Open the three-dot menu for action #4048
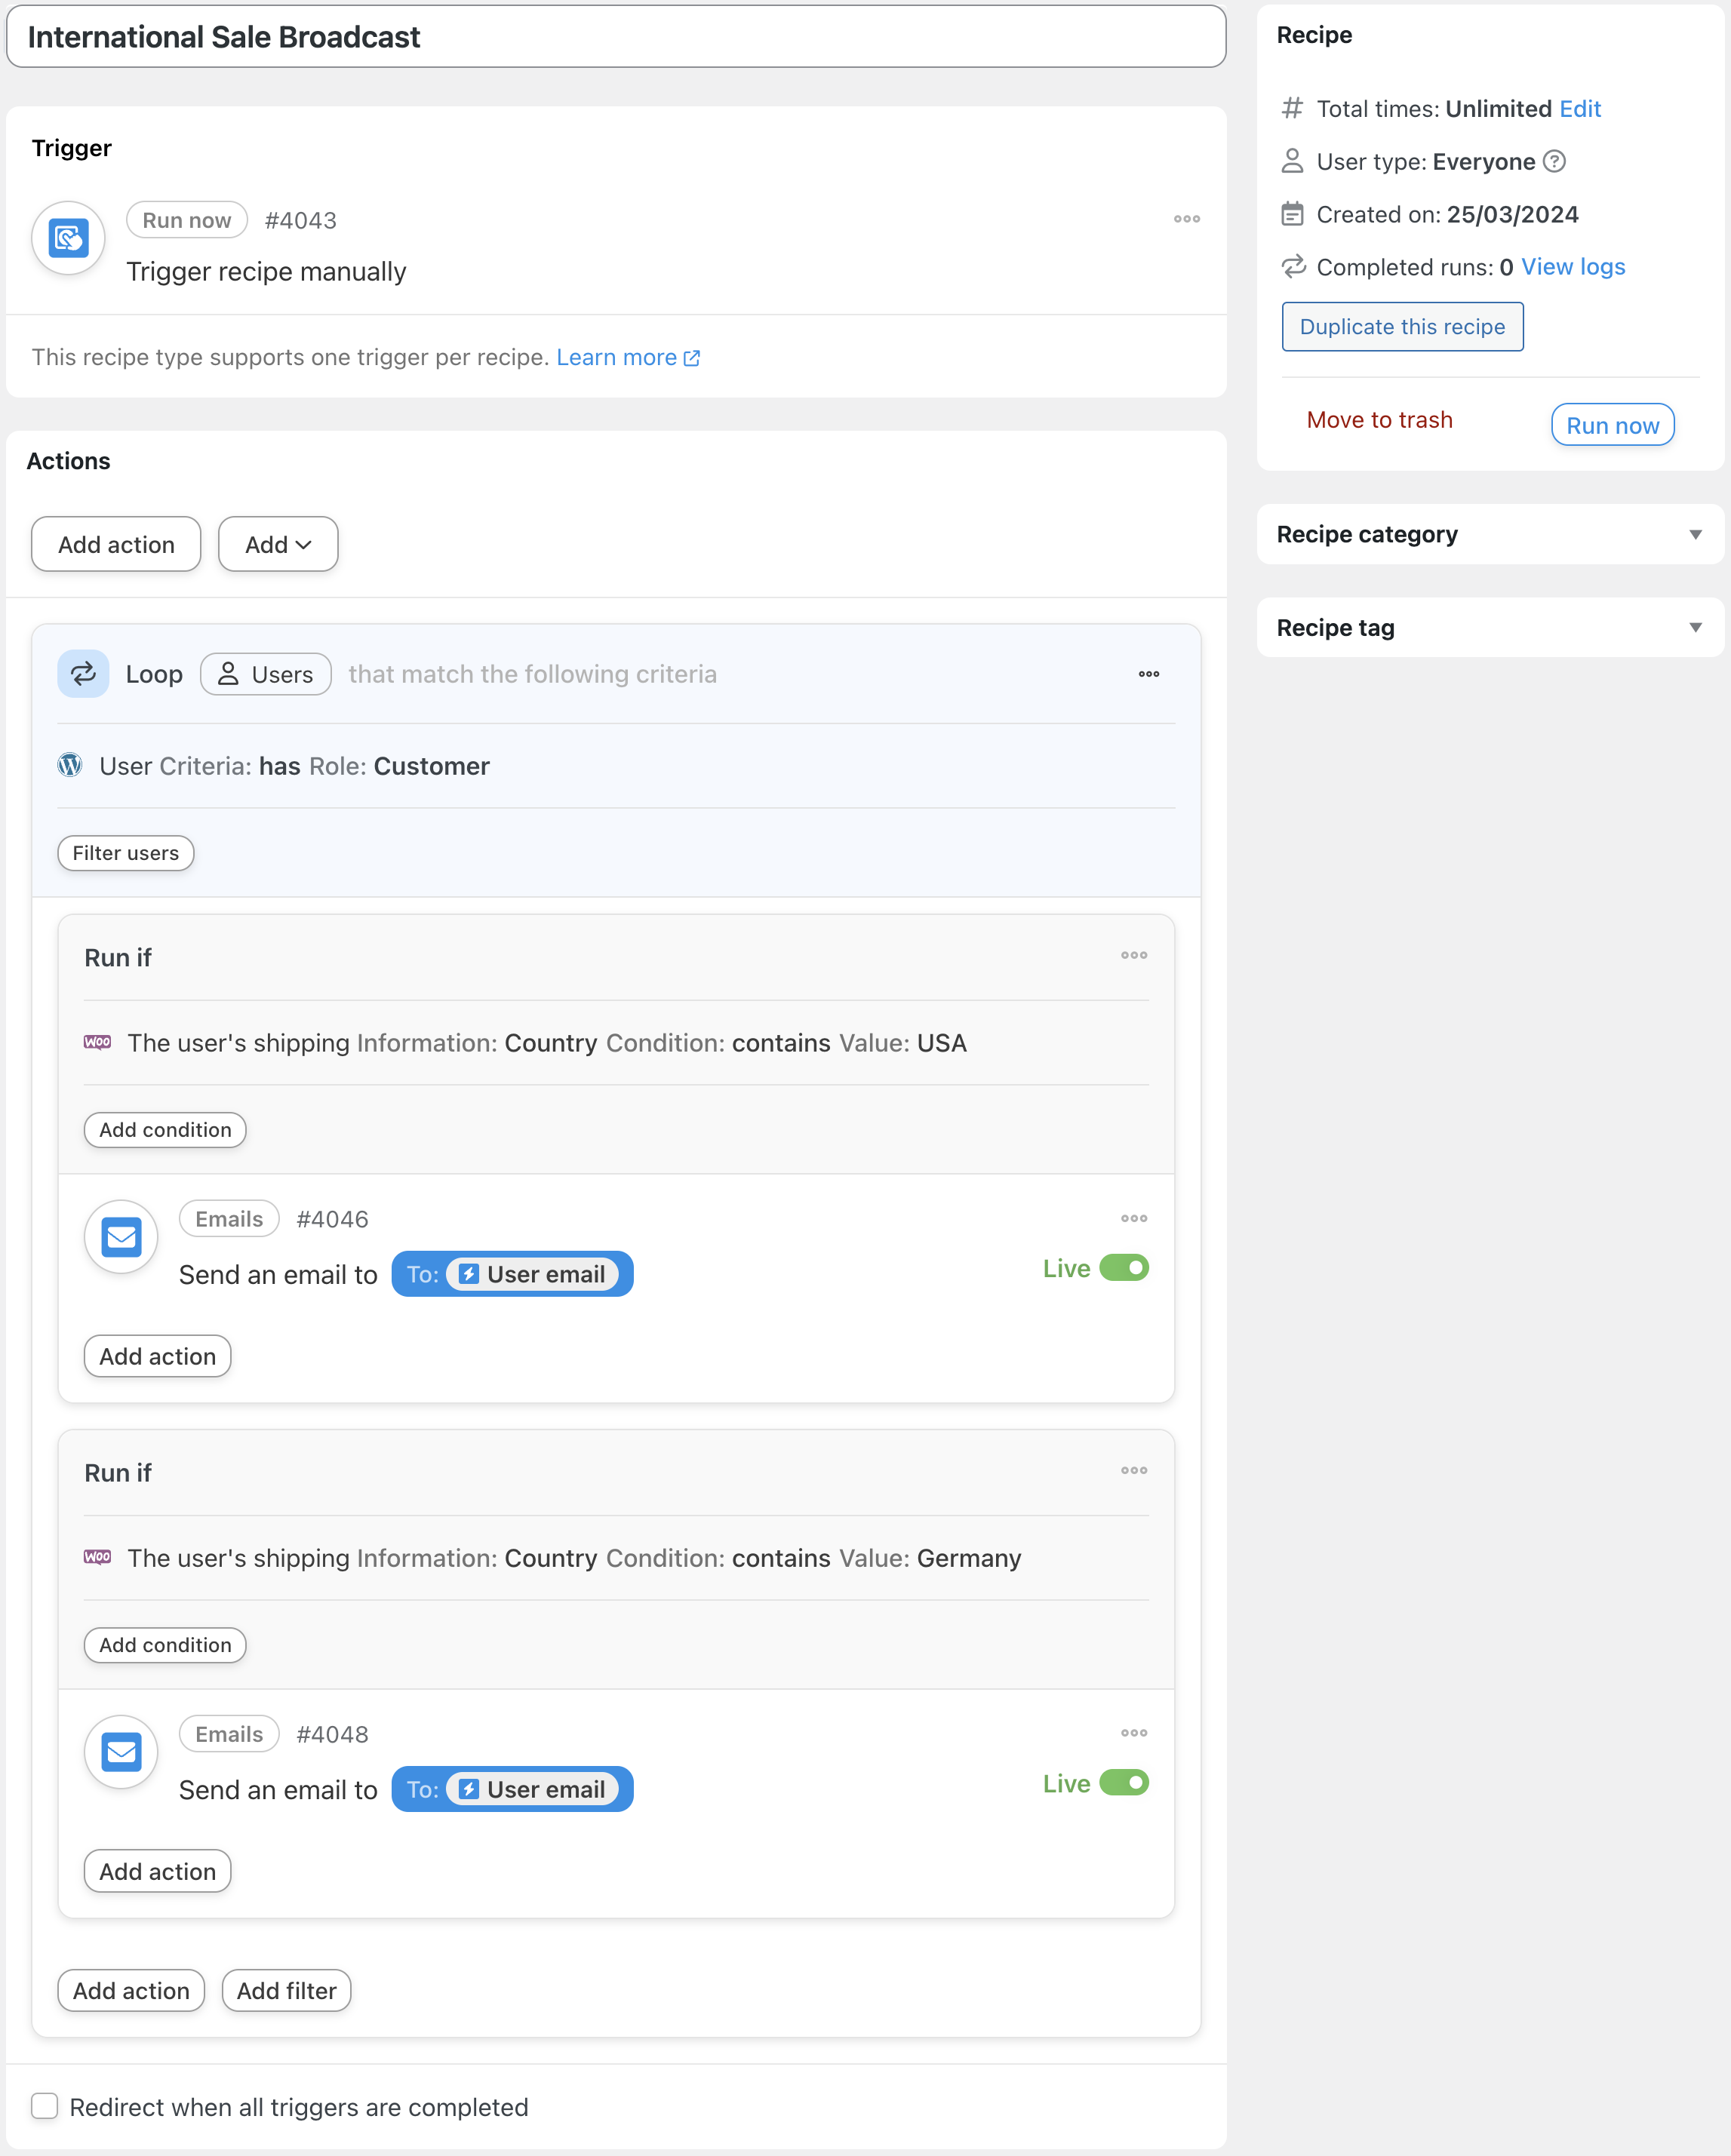 [1133, 1733]
